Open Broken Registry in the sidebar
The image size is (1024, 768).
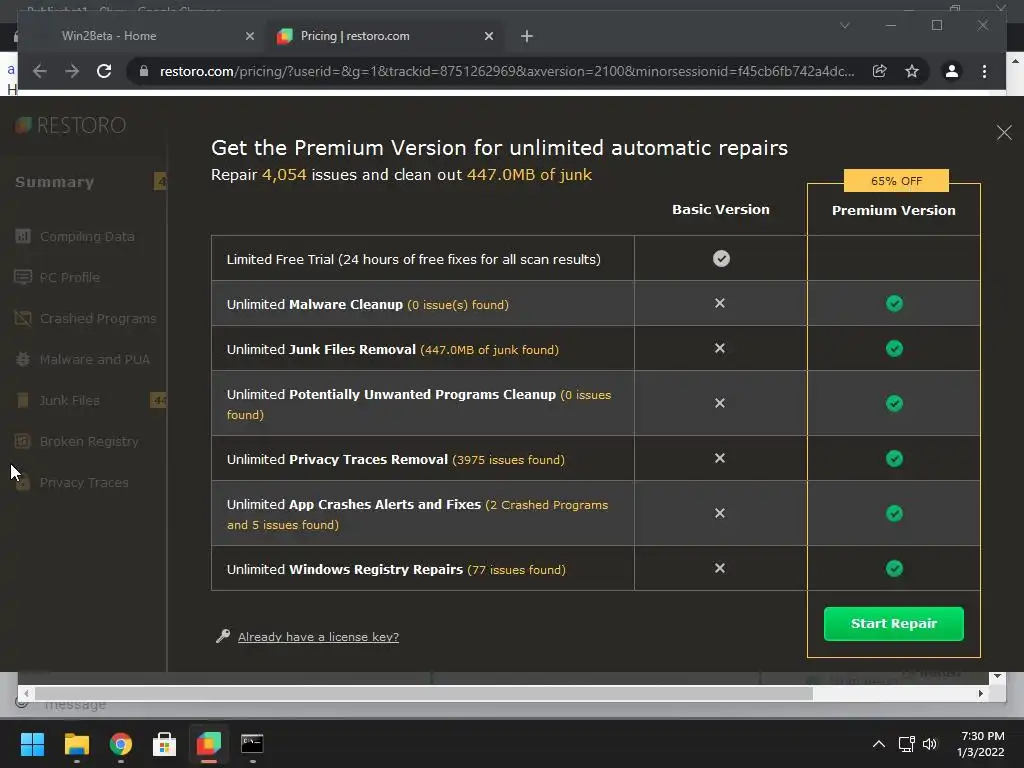point(89,441)
